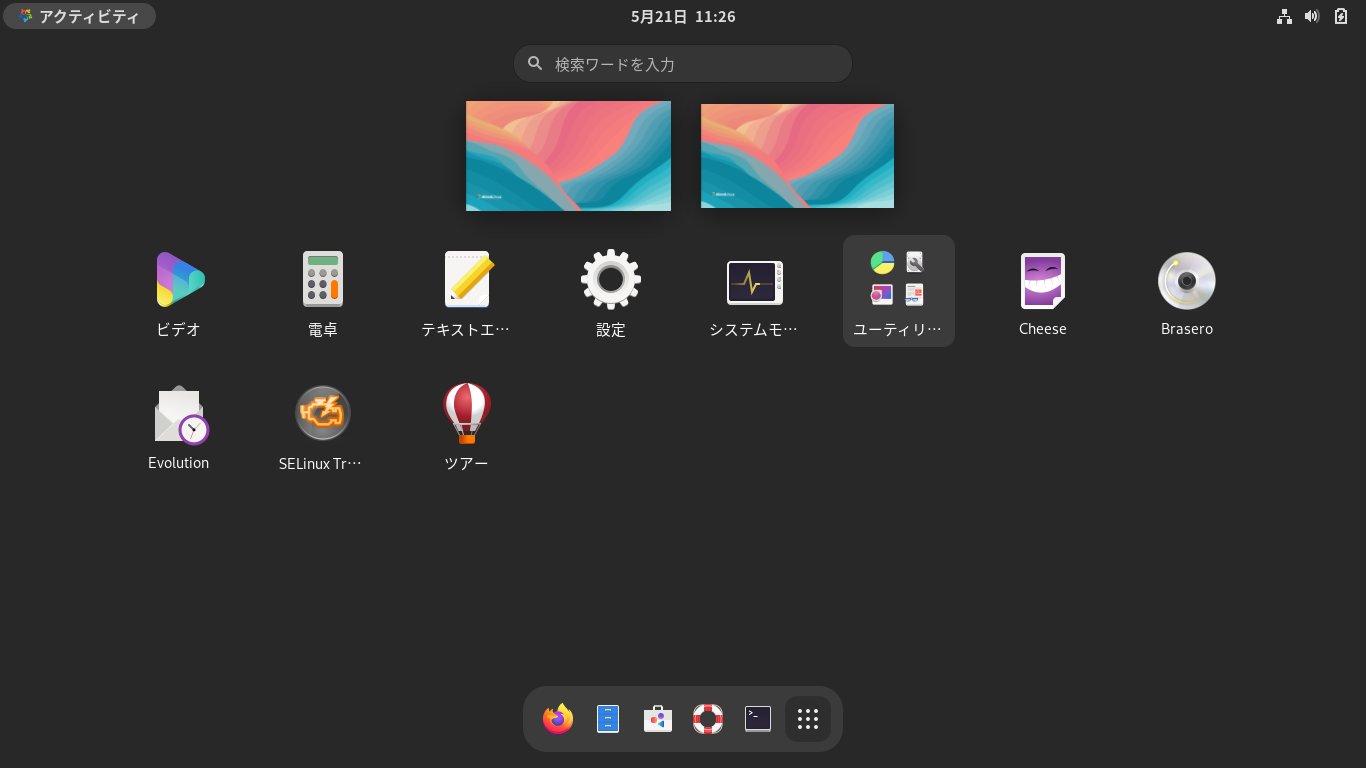1366x768 pixels.
Task: Focus the 検索ワードを入力 search field
Action: tap(683, 63)
